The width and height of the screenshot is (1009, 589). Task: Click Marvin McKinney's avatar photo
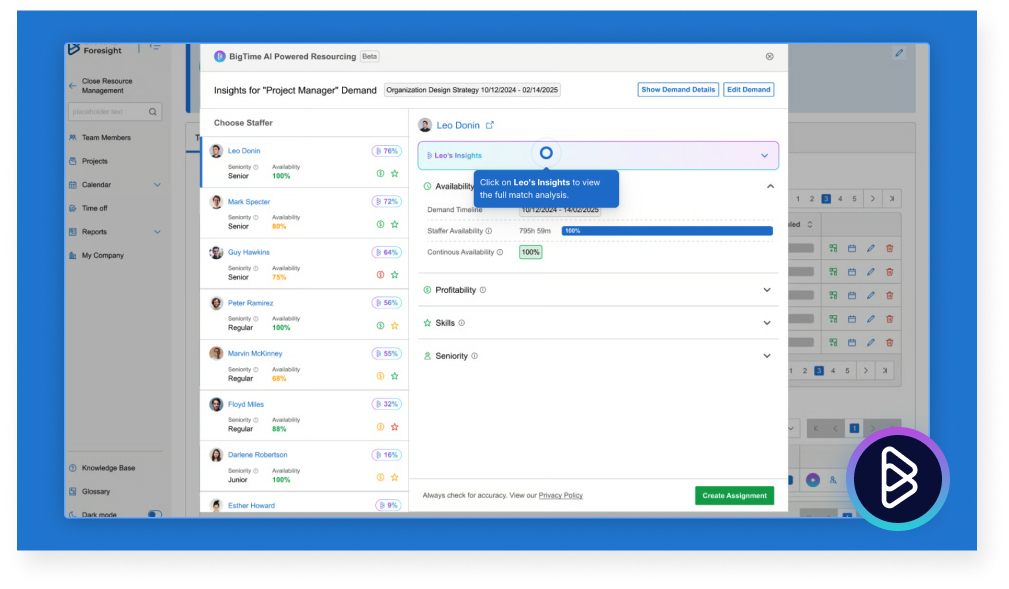click(216, 353)
